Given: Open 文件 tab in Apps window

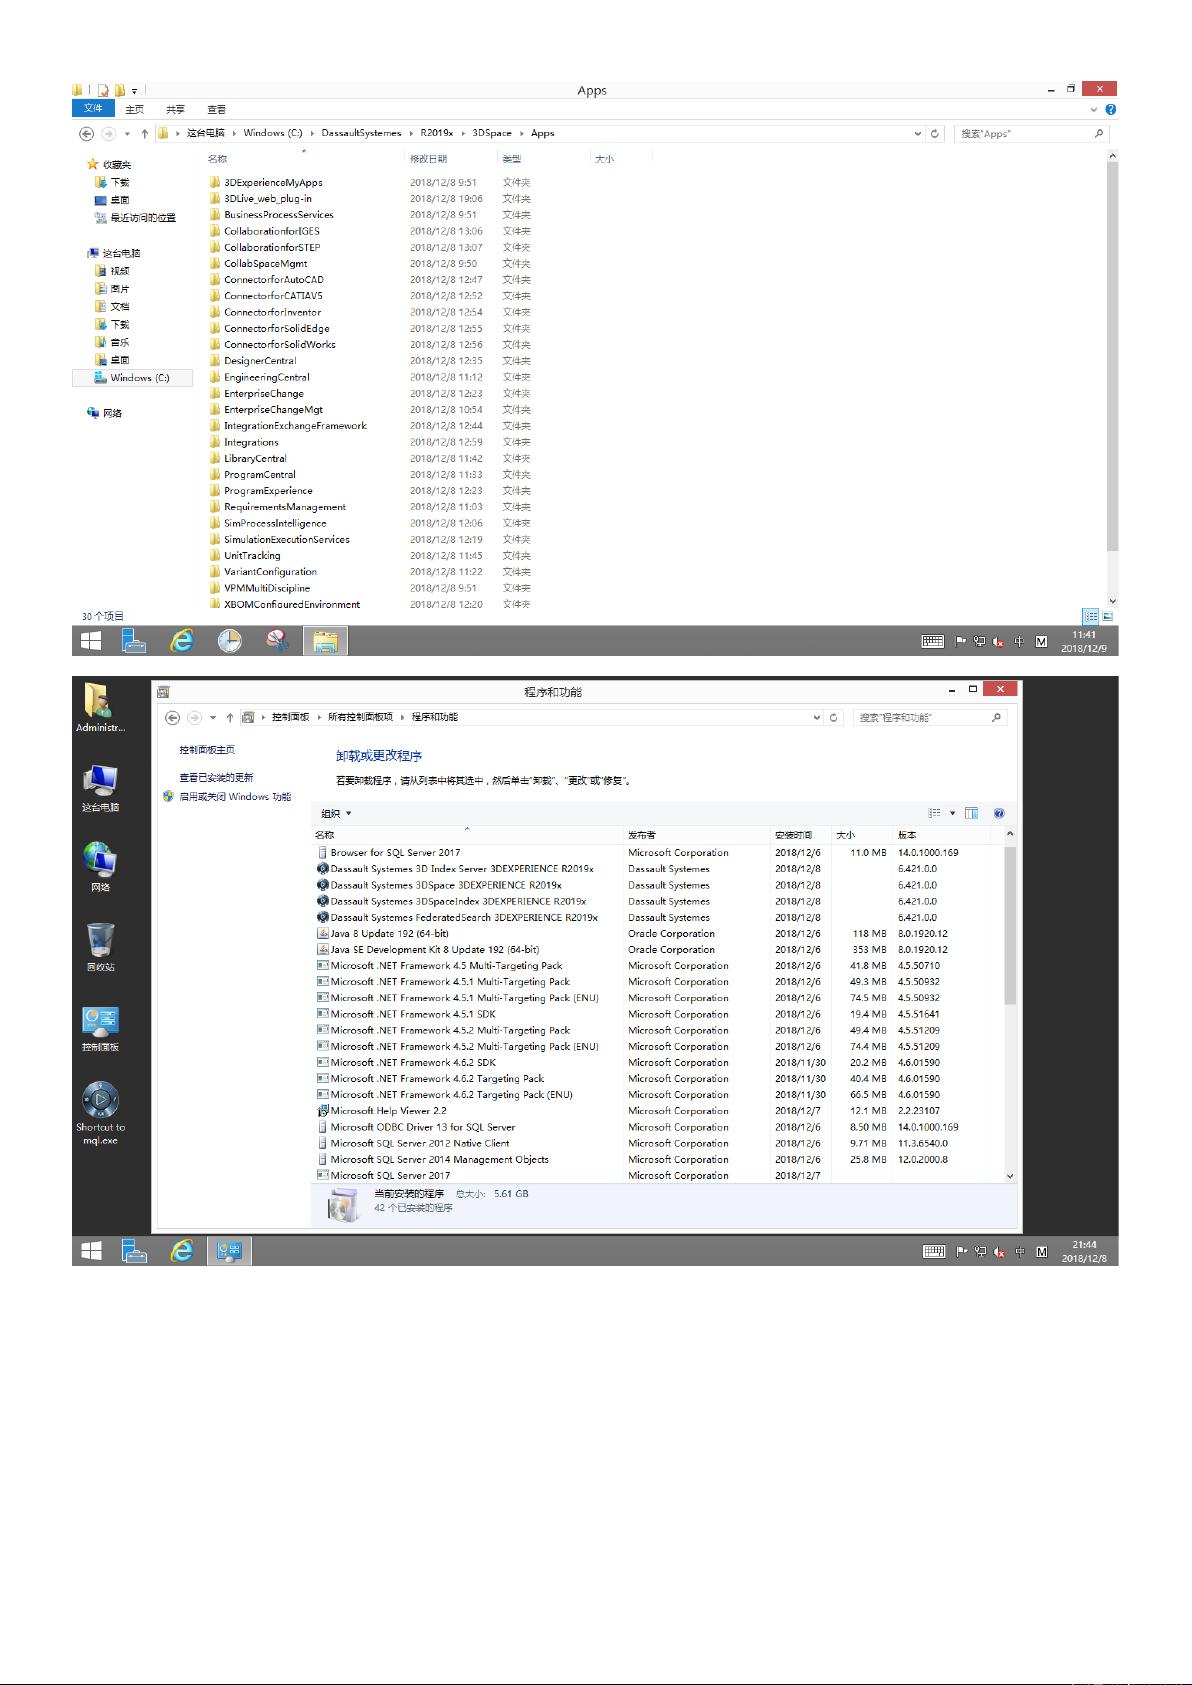Looking at the screenshot, I should [x=93, y=109].
